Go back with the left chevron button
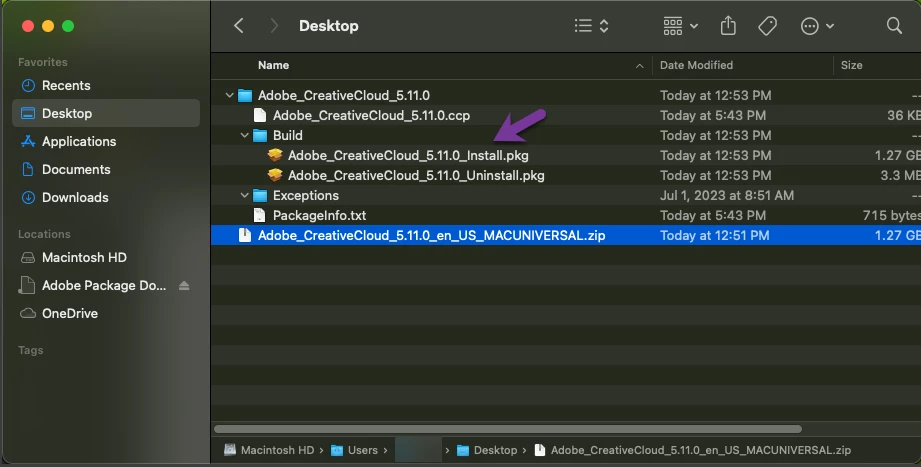921x467 pixels. coord(238,26)
